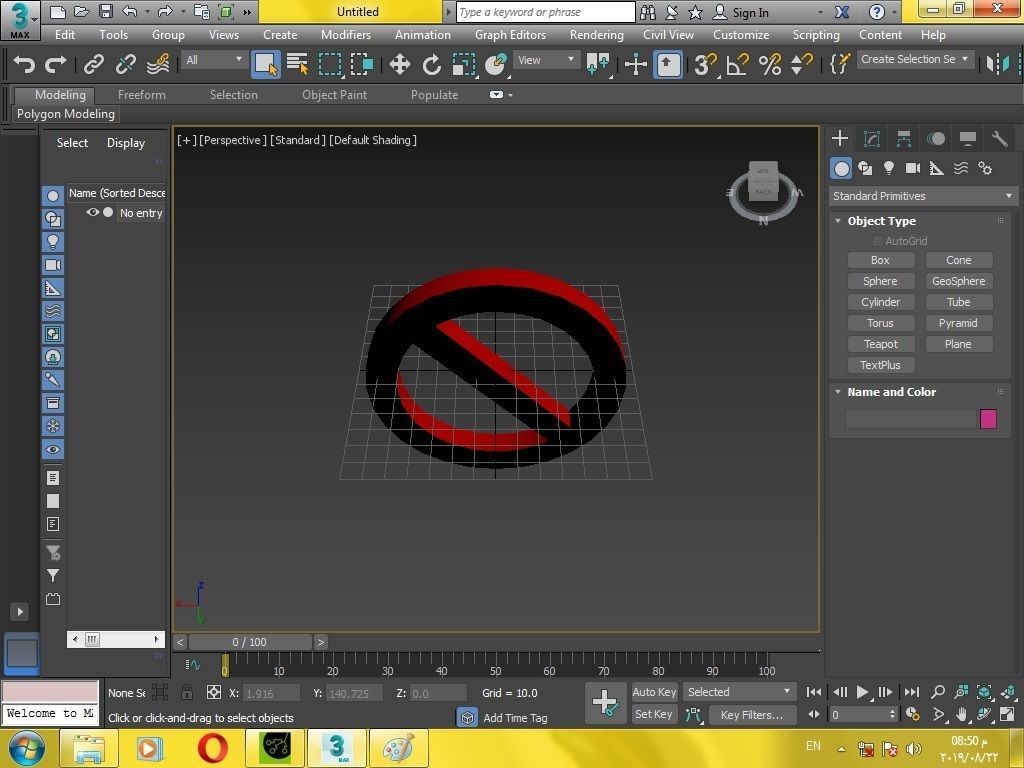Viewport: 1024px width, 768px height.
Task: Open the 3ds Max application menu
Action: point(20,20)
